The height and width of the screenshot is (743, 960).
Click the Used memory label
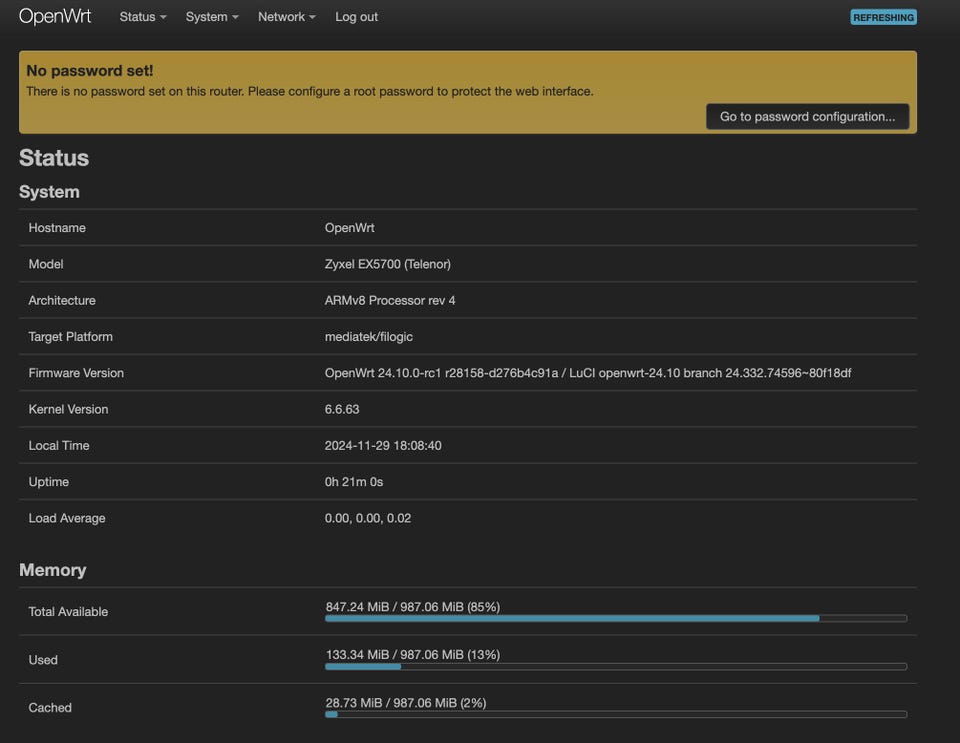(x=43, y=660)
